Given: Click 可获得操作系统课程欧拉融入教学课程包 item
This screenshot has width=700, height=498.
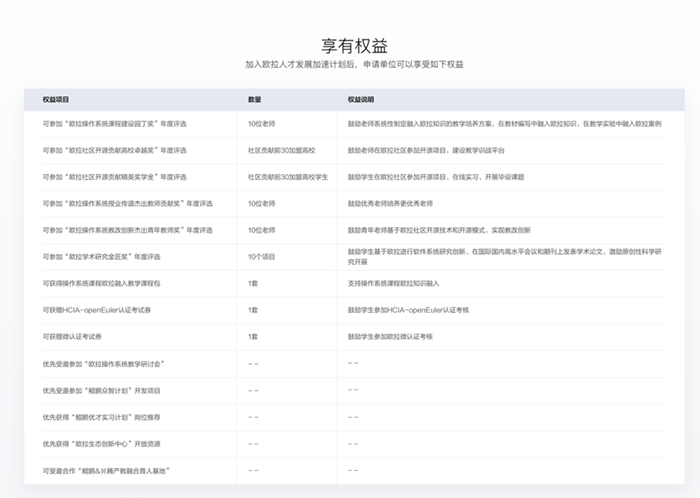Looking at the screenshot, I should pyautogui.click(x=108, y=284).
